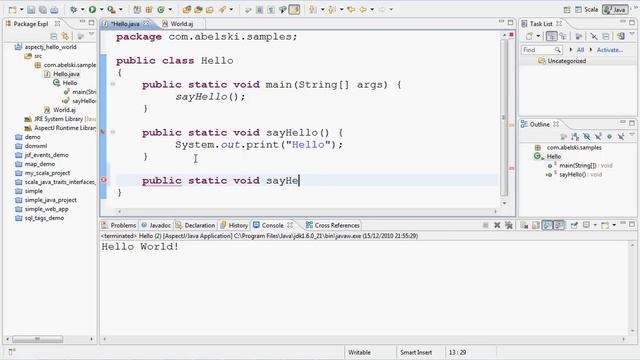
Task: Open Outline view menu triangle
Action: [632, 134]
